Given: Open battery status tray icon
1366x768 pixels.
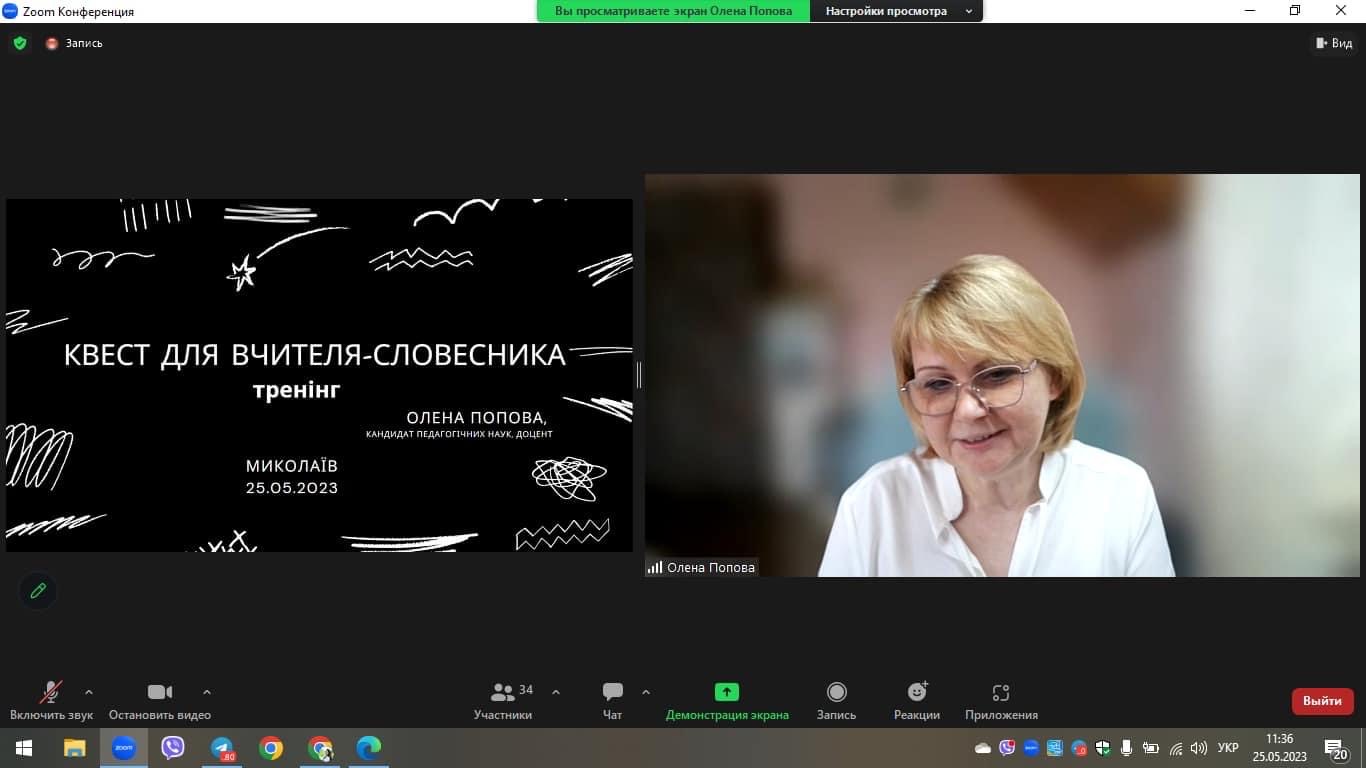Looking at the screenshot, I should click(x=1151, y=748).
